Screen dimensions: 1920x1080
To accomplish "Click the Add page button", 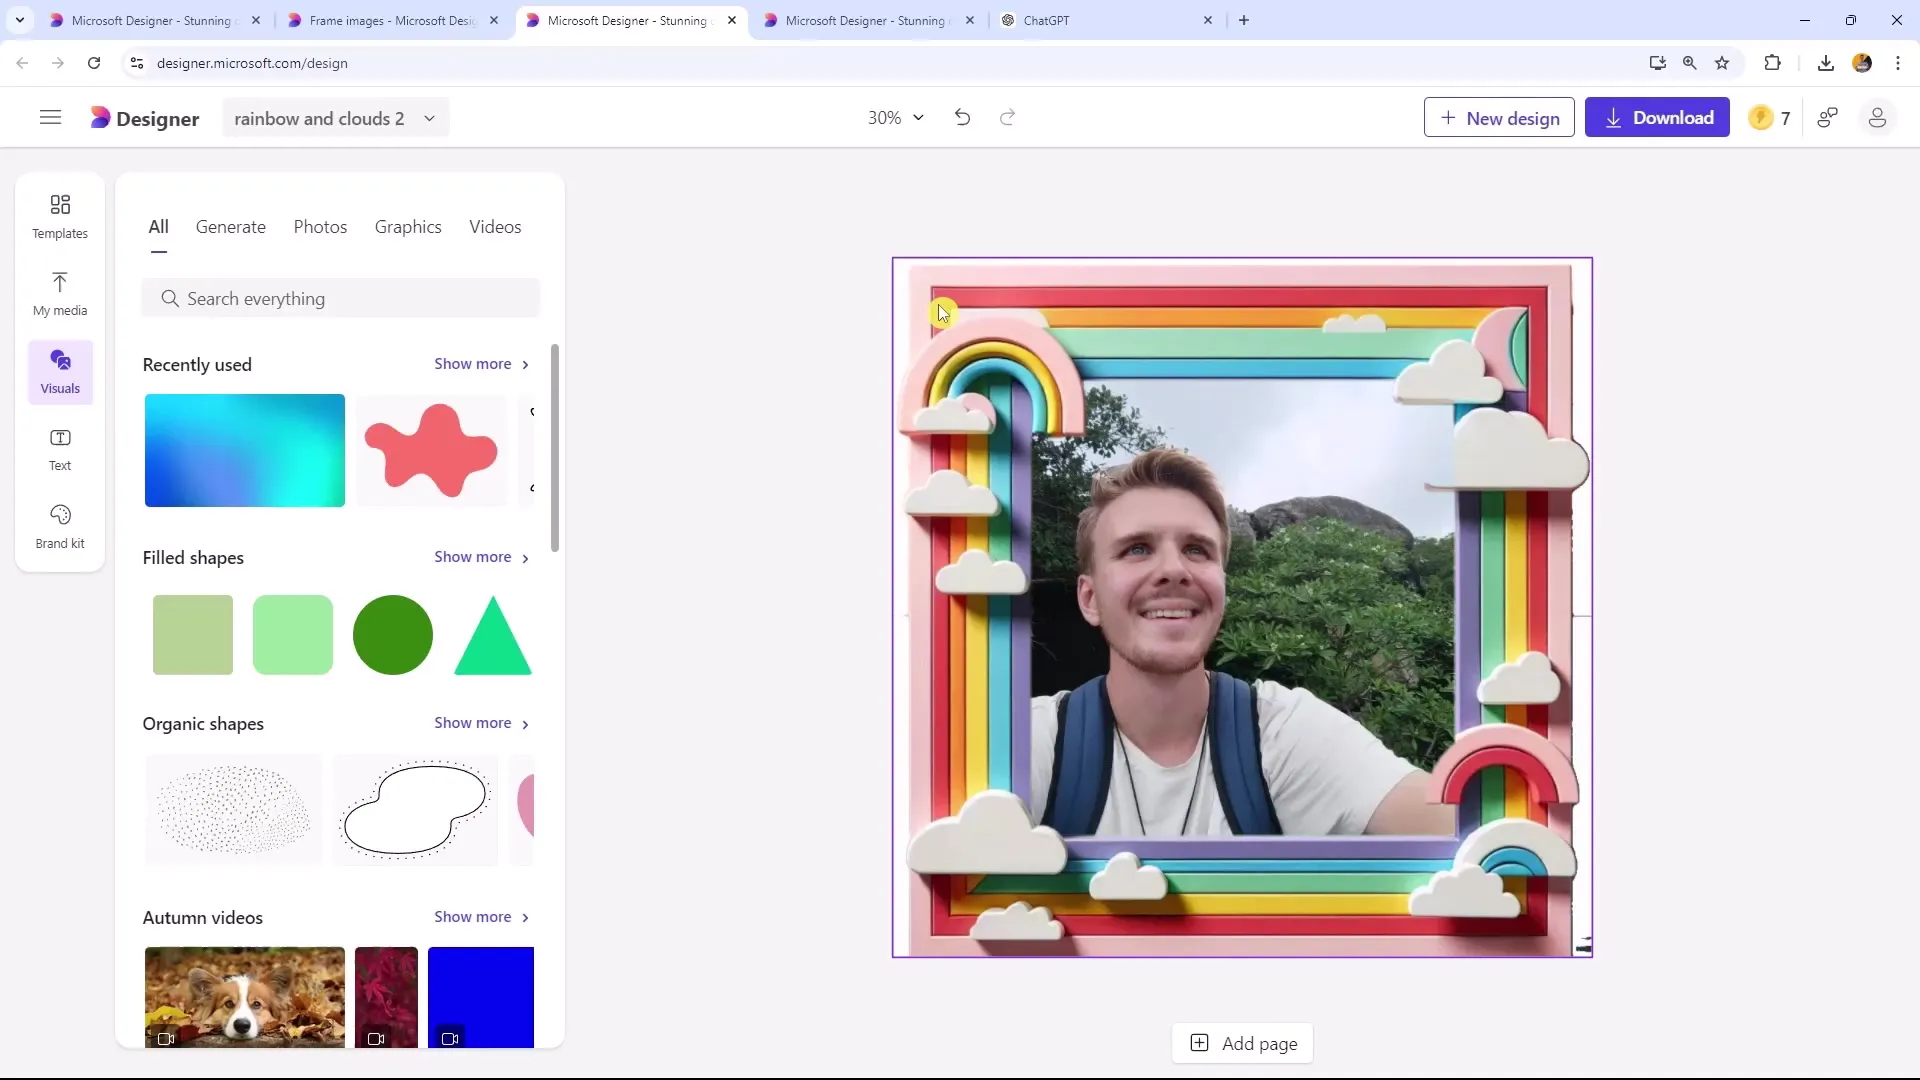I will click(1245, 1043).
